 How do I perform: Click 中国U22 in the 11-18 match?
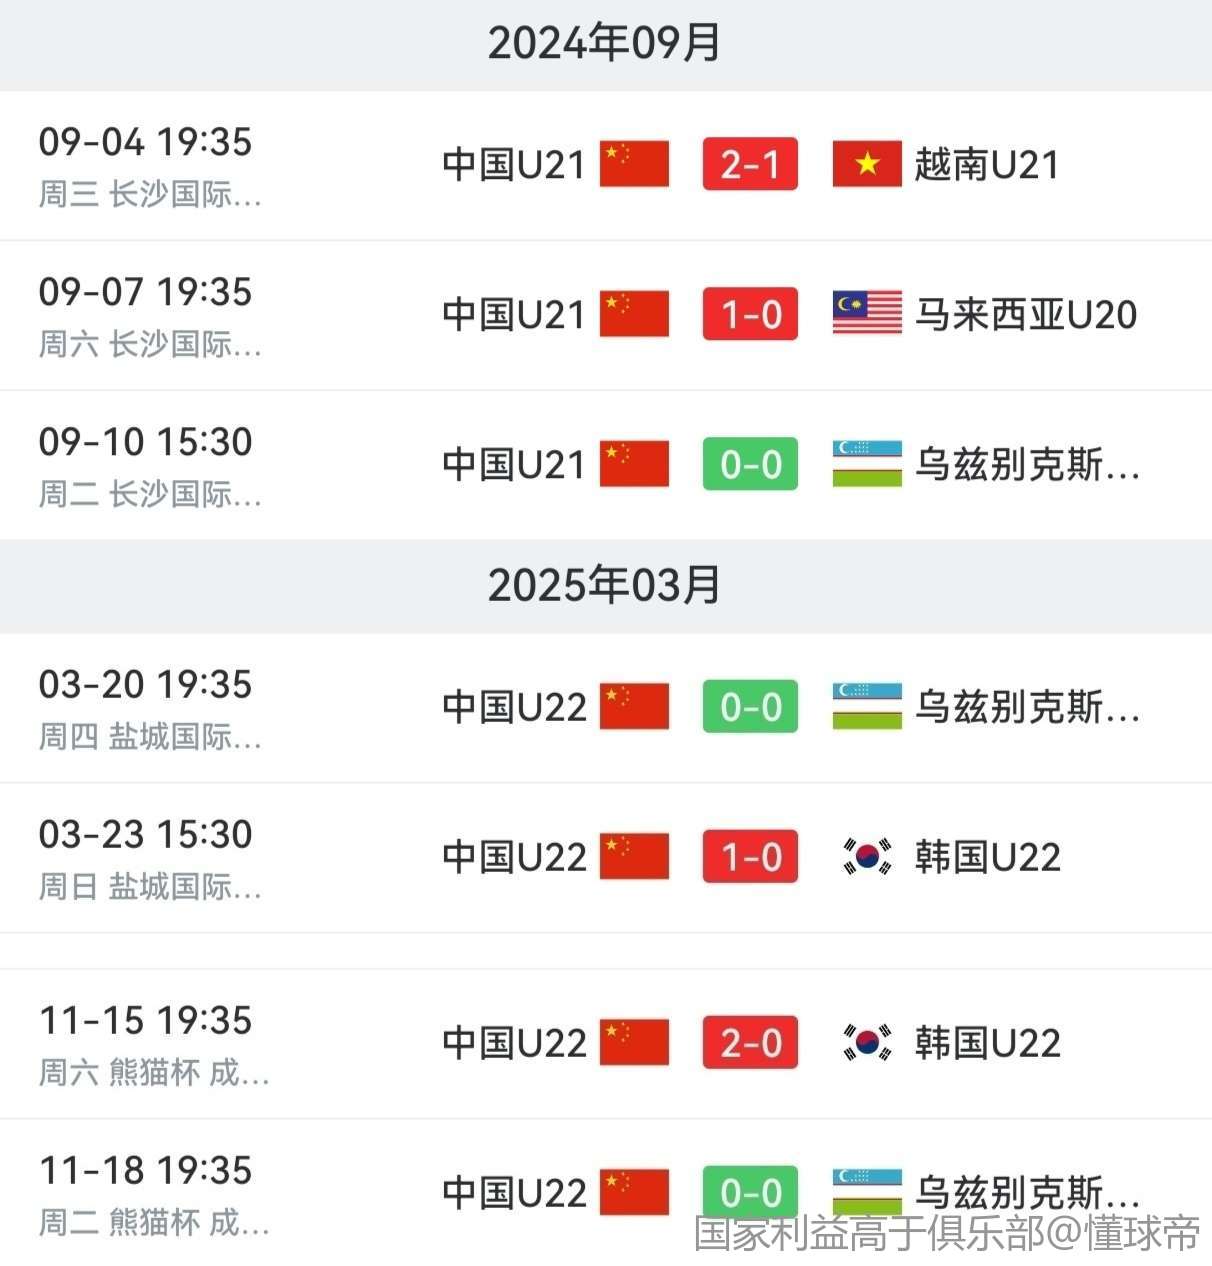point(514,1193)
